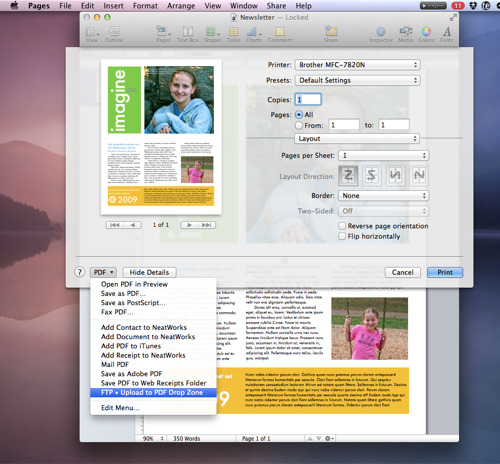
Task: Open the Format menu in menu bar
Action: pyautogui.click(x=145, y=6)
